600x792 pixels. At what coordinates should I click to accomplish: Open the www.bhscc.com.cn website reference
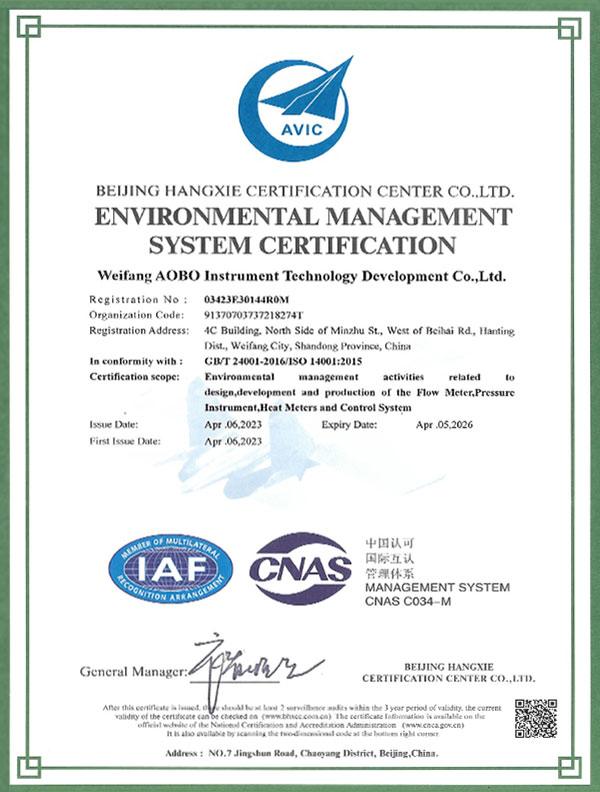296,716
